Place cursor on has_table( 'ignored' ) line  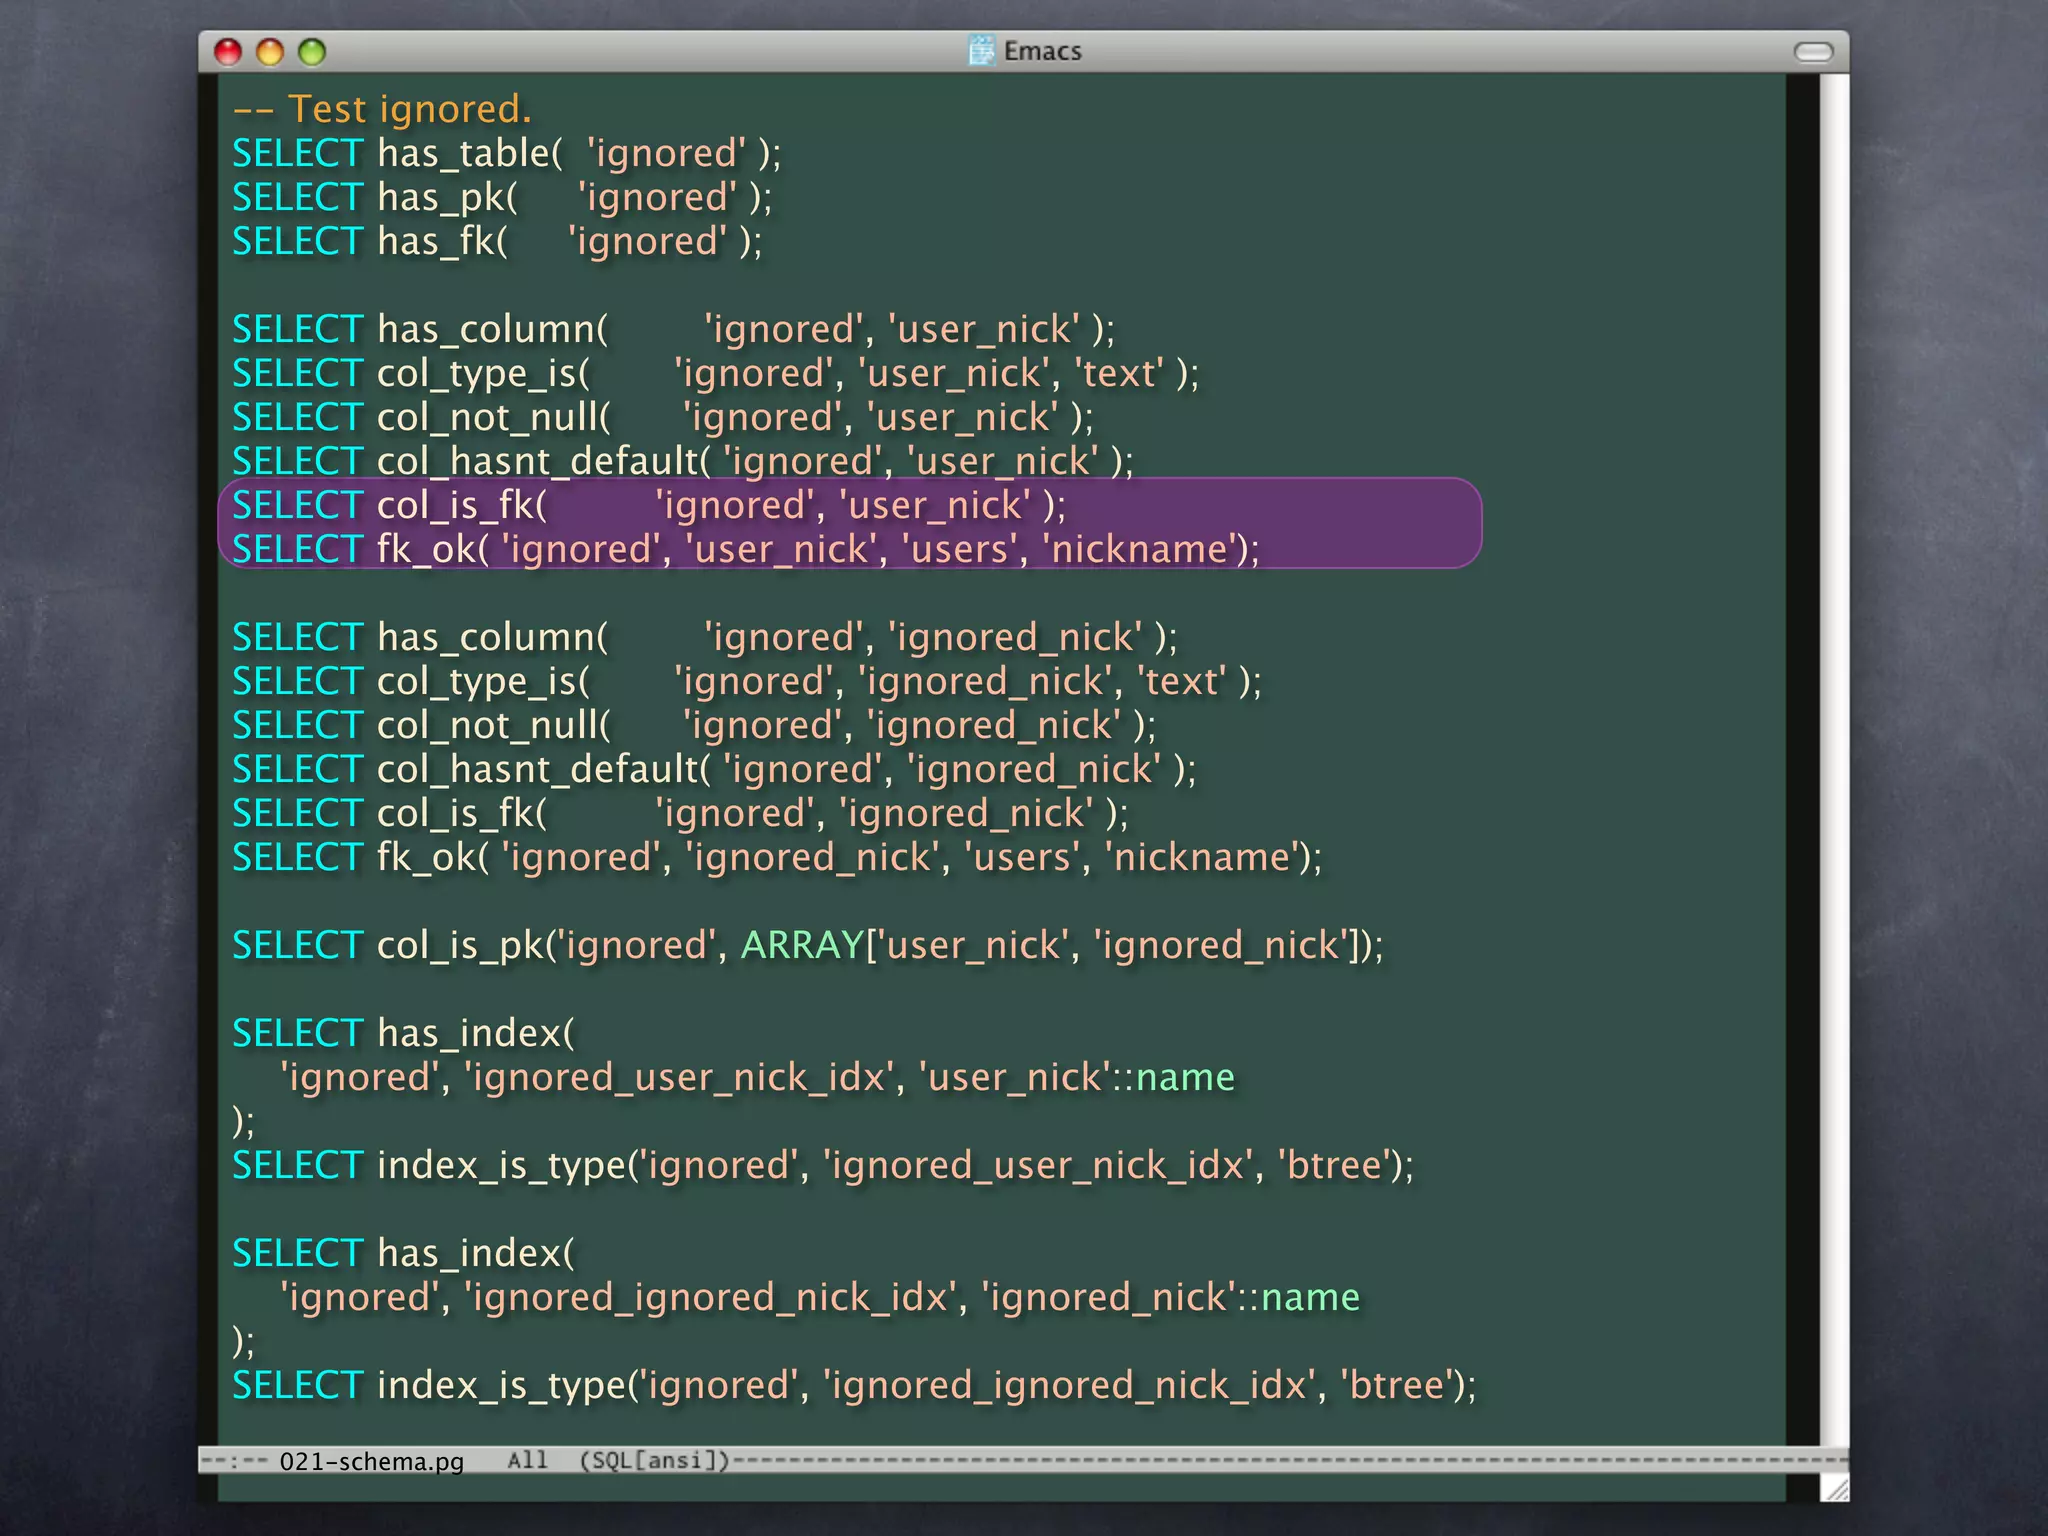[x=506, y=153]
